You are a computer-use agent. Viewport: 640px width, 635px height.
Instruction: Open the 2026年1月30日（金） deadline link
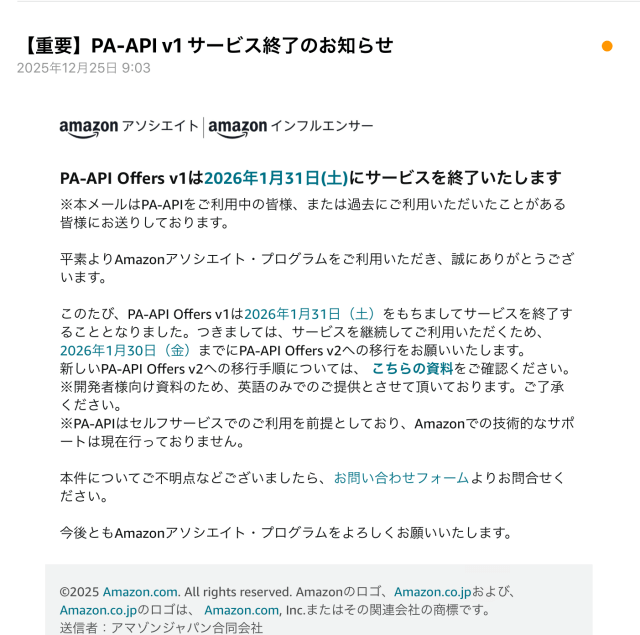(125, 350)
